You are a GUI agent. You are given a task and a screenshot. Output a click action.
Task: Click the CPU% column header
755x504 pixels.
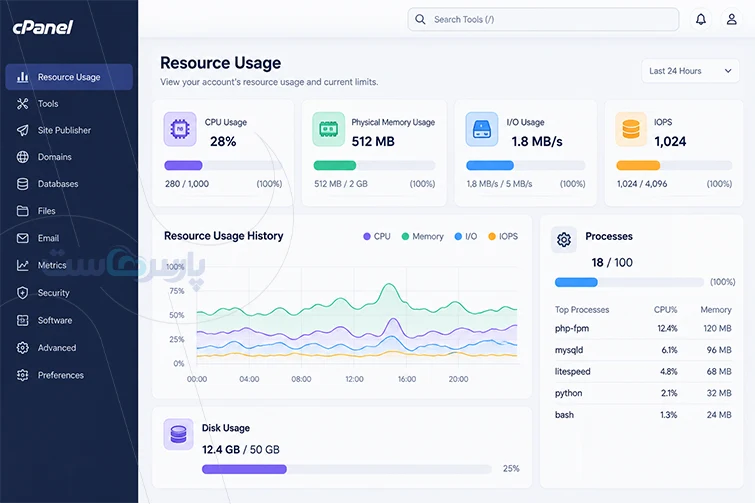point(665,310)
